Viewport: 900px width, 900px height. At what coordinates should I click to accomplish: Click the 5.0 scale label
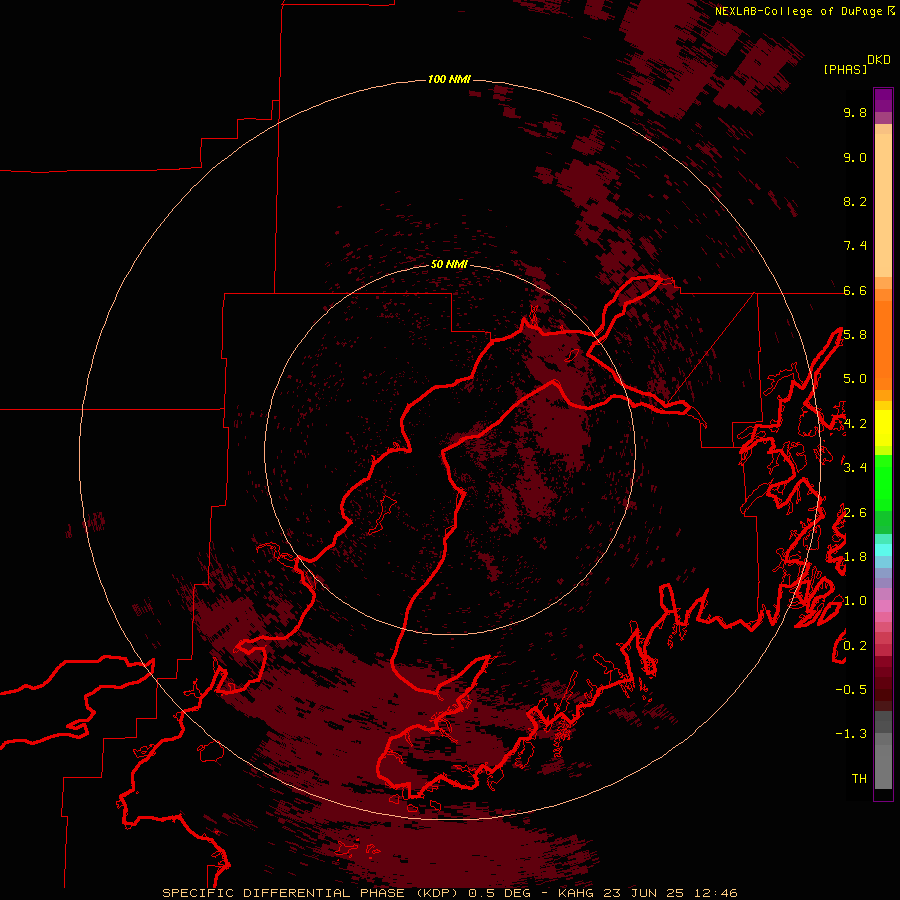855,379
